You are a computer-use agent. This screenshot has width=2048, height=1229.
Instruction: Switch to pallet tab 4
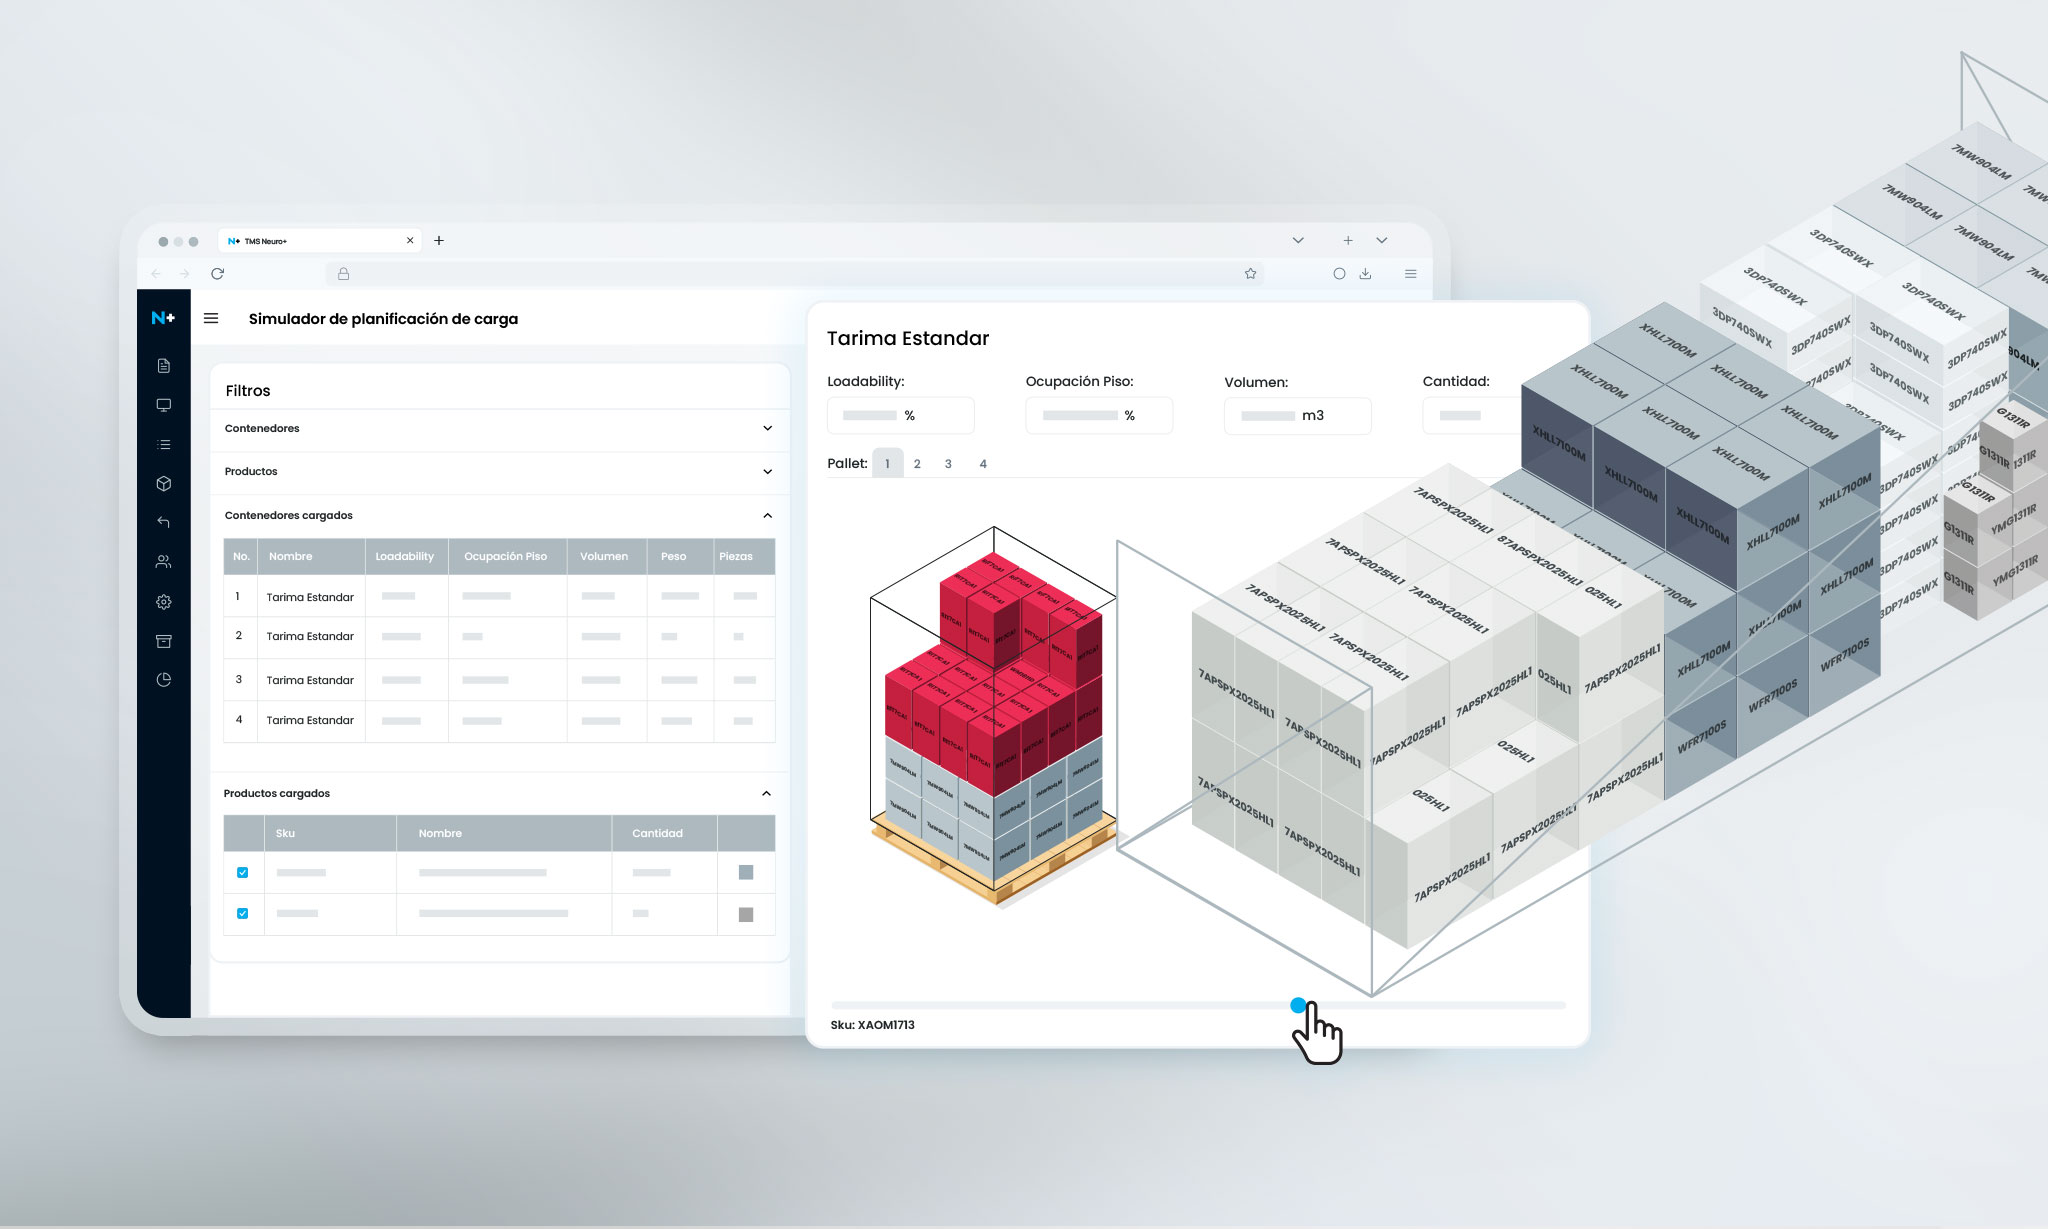pyautogui.click(x=983, y=464)
